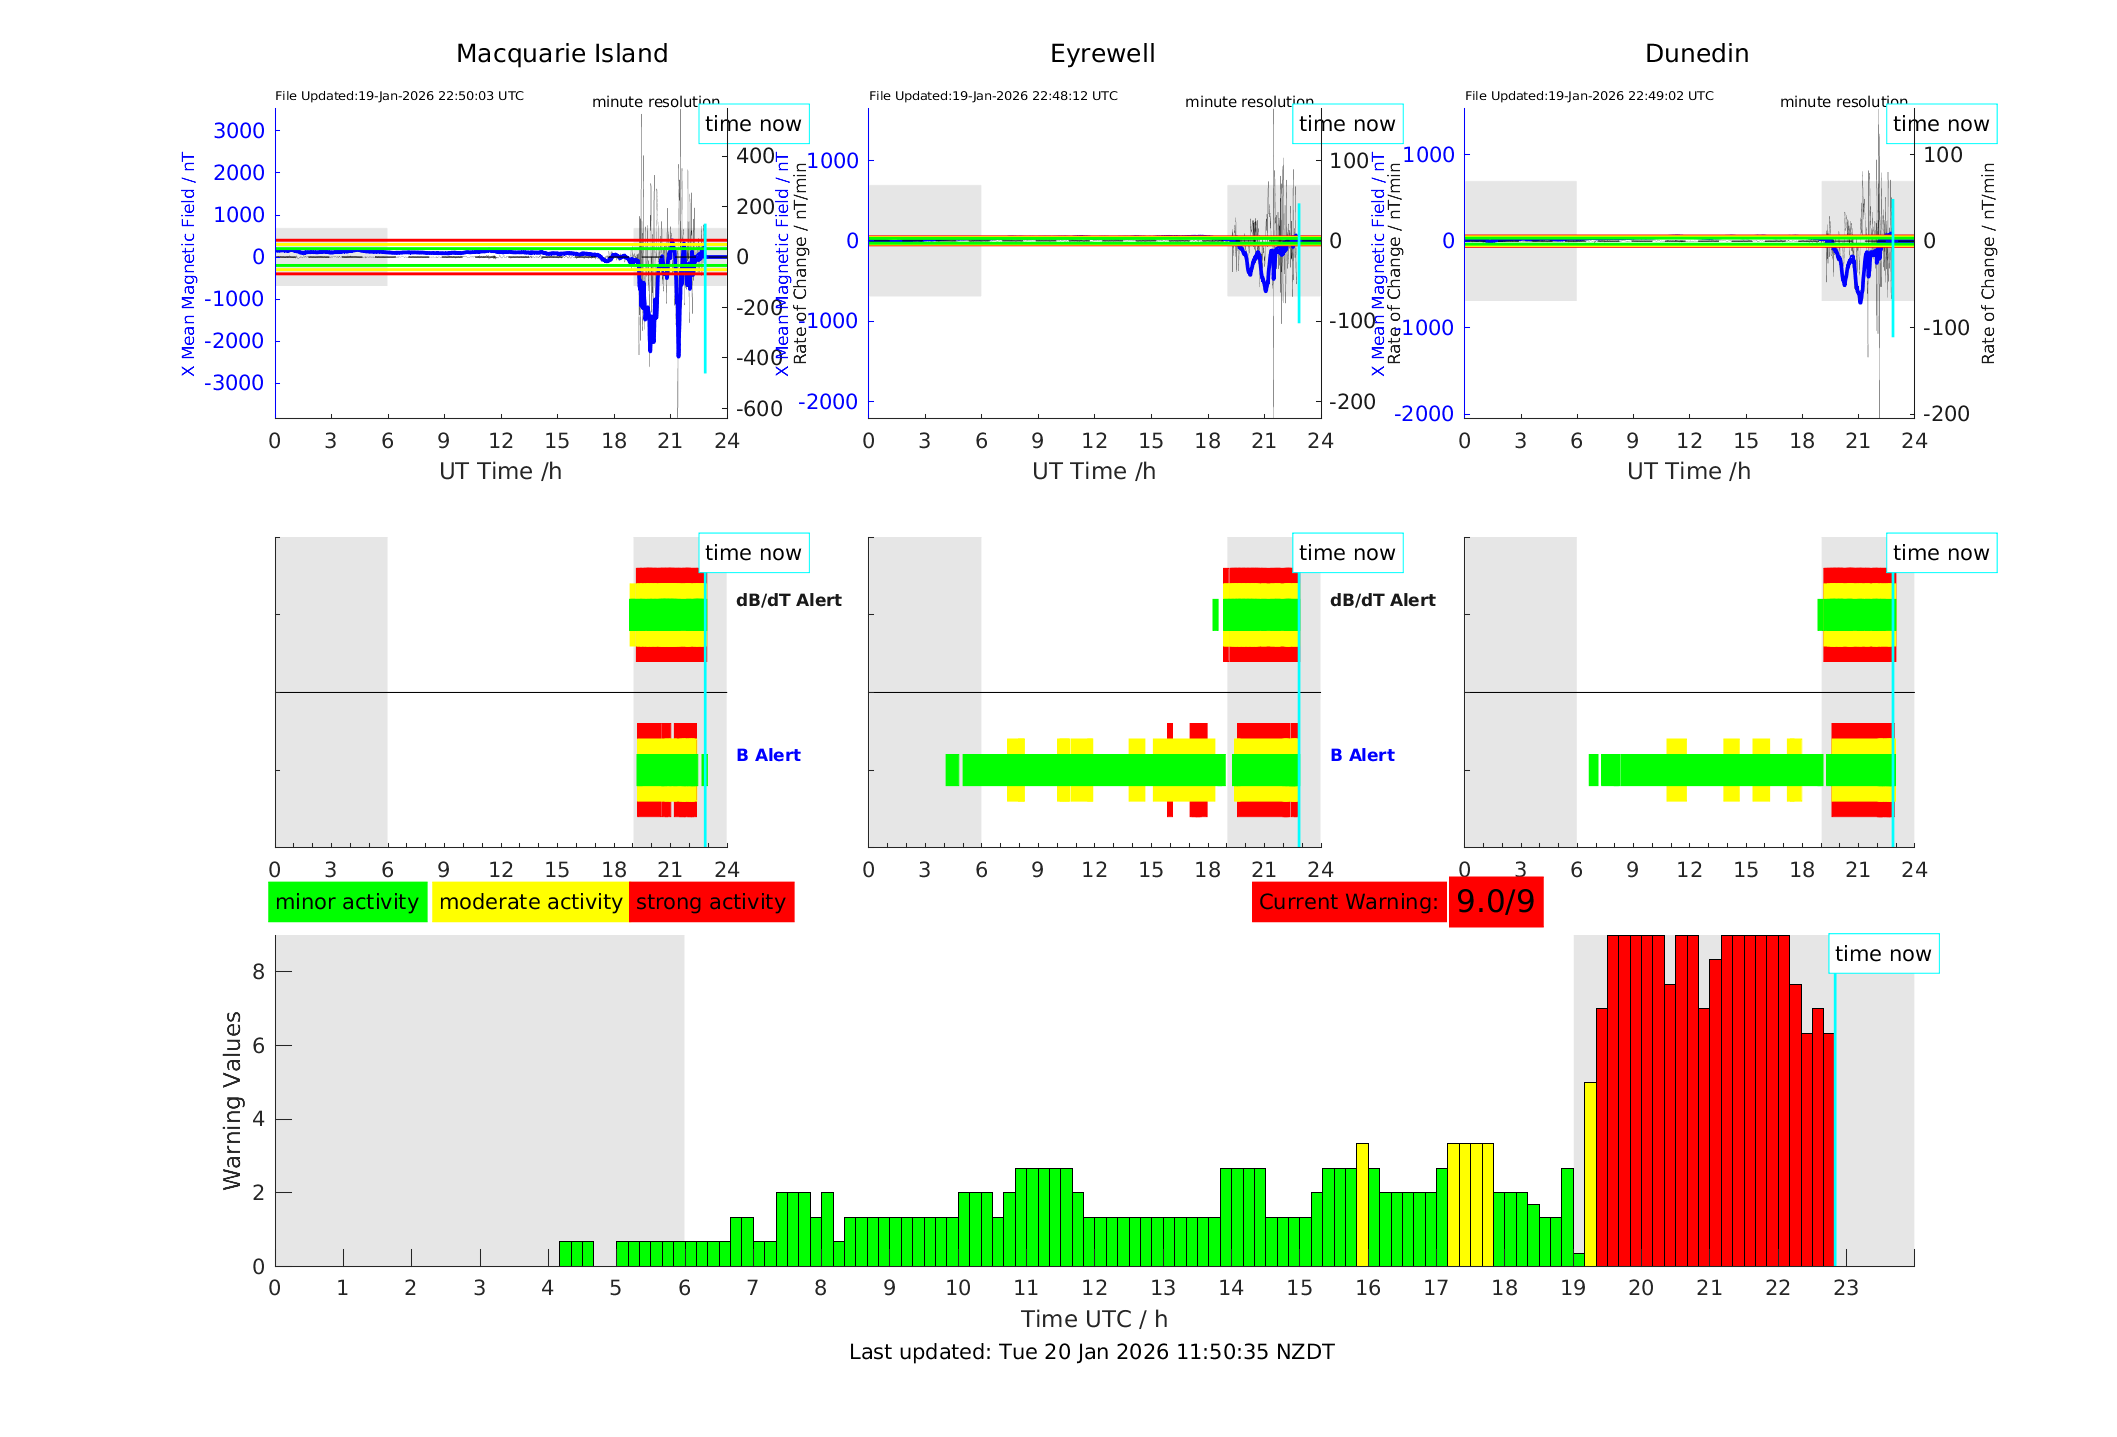Click UT Time /h label under Eyrewell plot

point(1093,471)
